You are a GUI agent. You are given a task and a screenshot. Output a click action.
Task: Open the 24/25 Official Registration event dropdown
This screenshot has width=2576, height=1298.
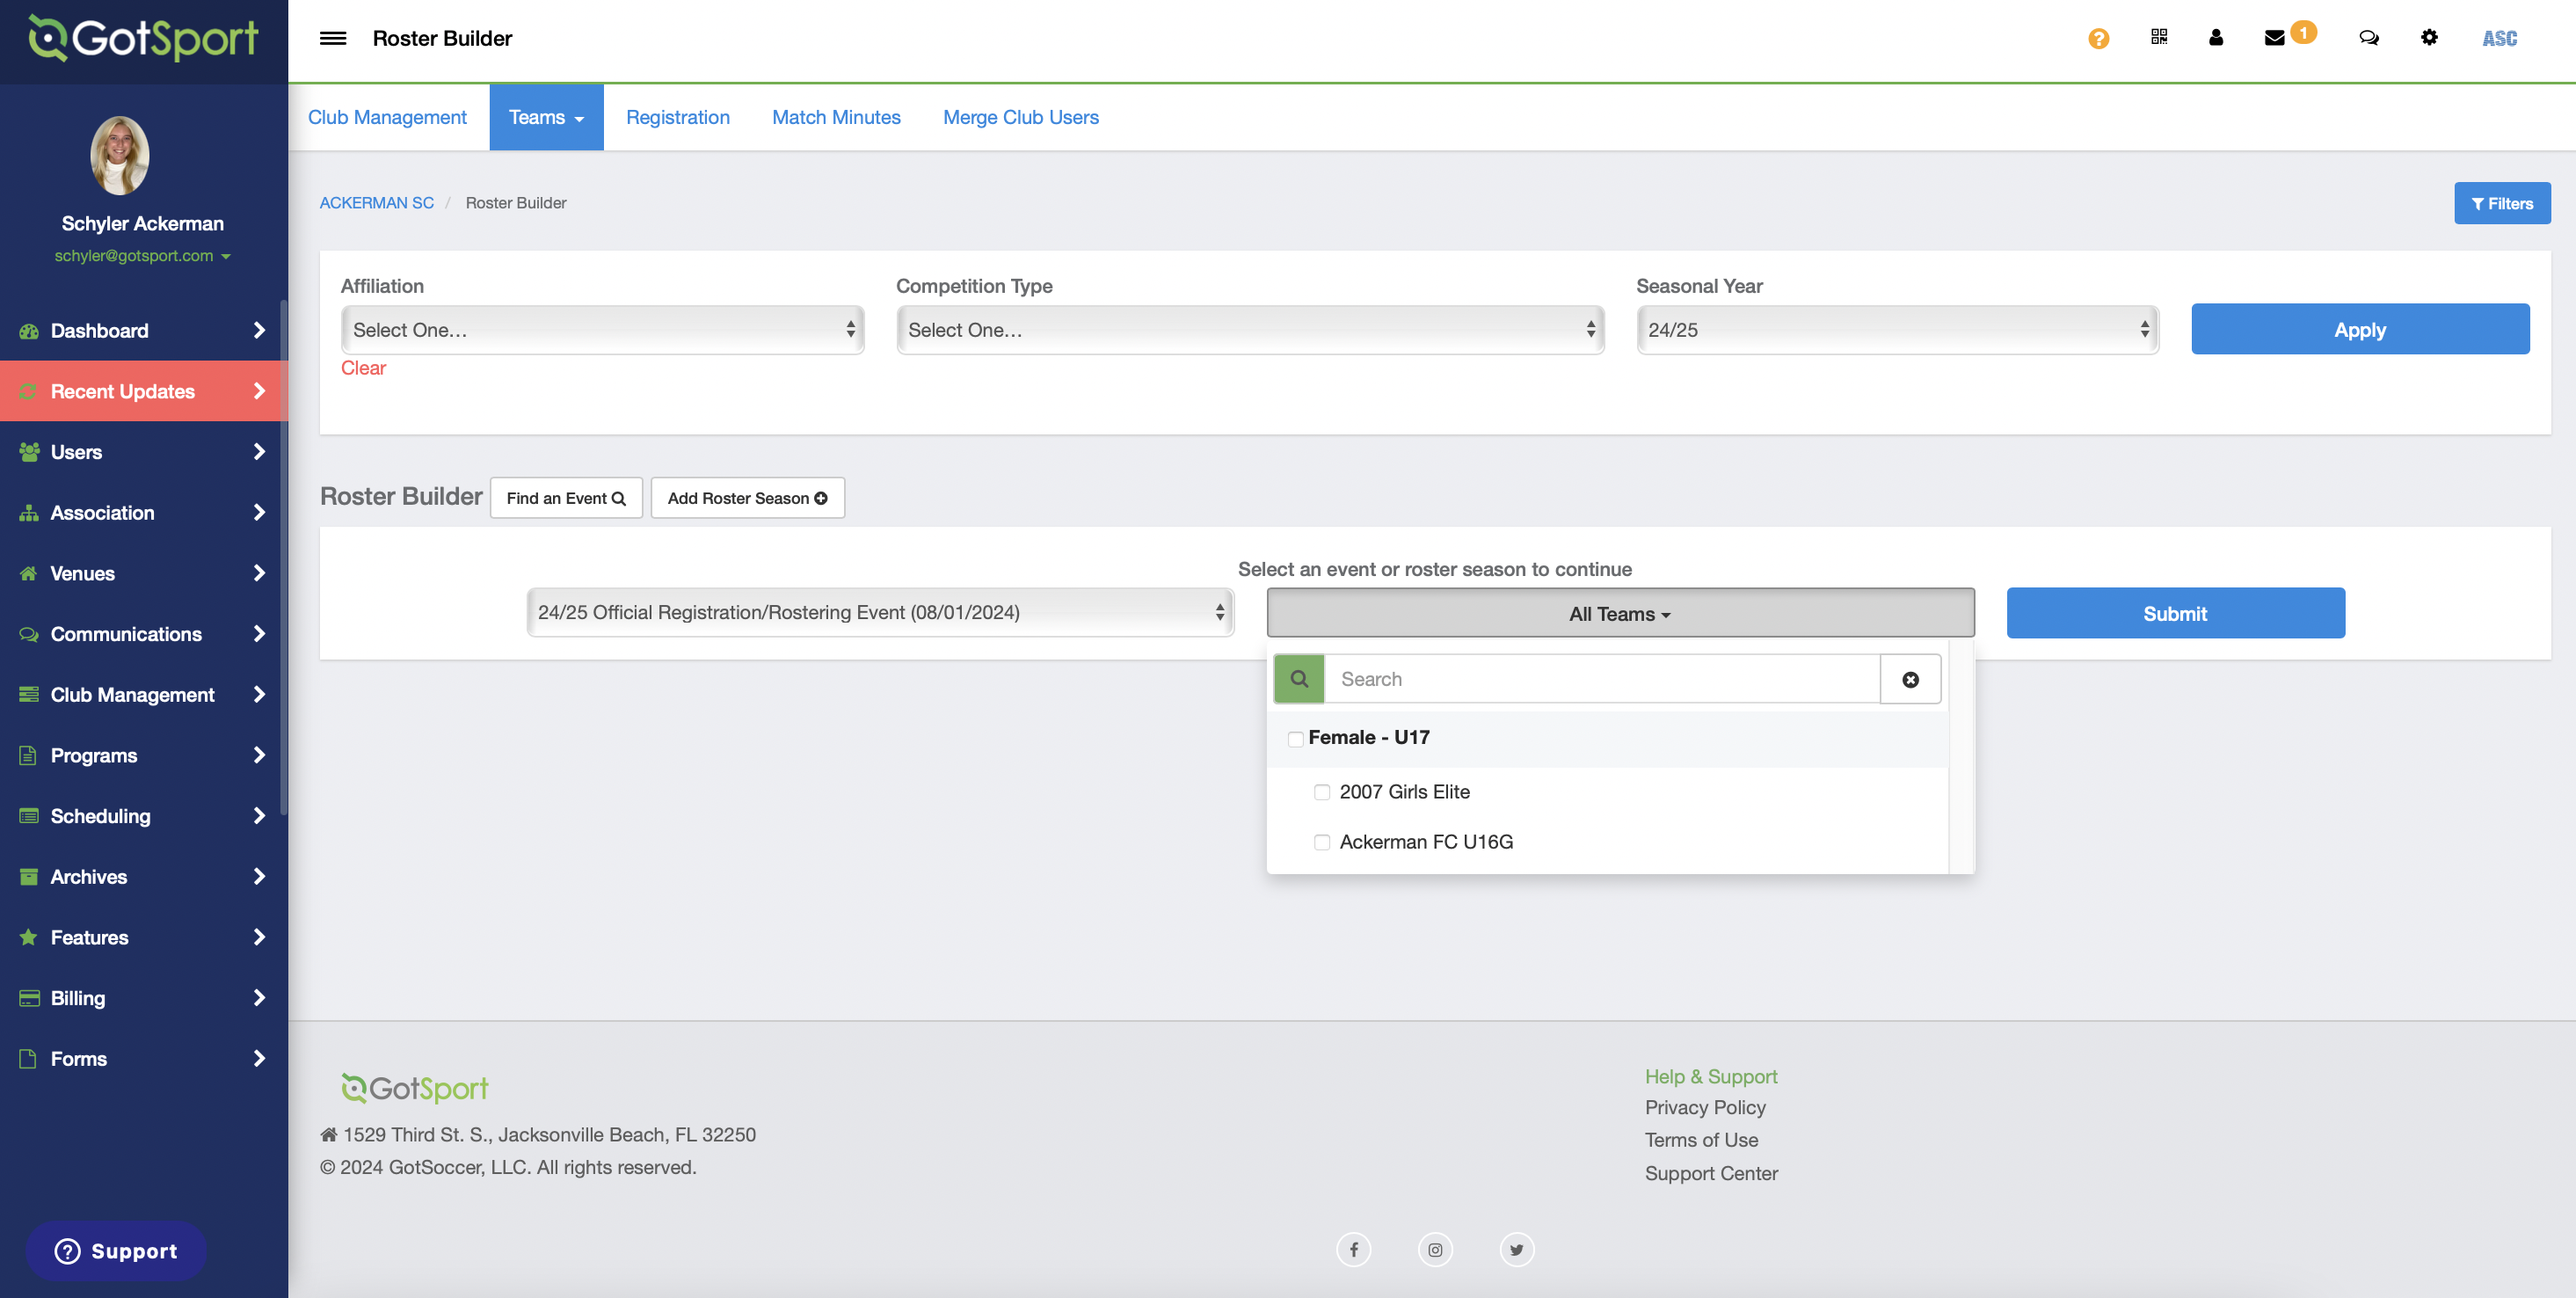(880, 612)
